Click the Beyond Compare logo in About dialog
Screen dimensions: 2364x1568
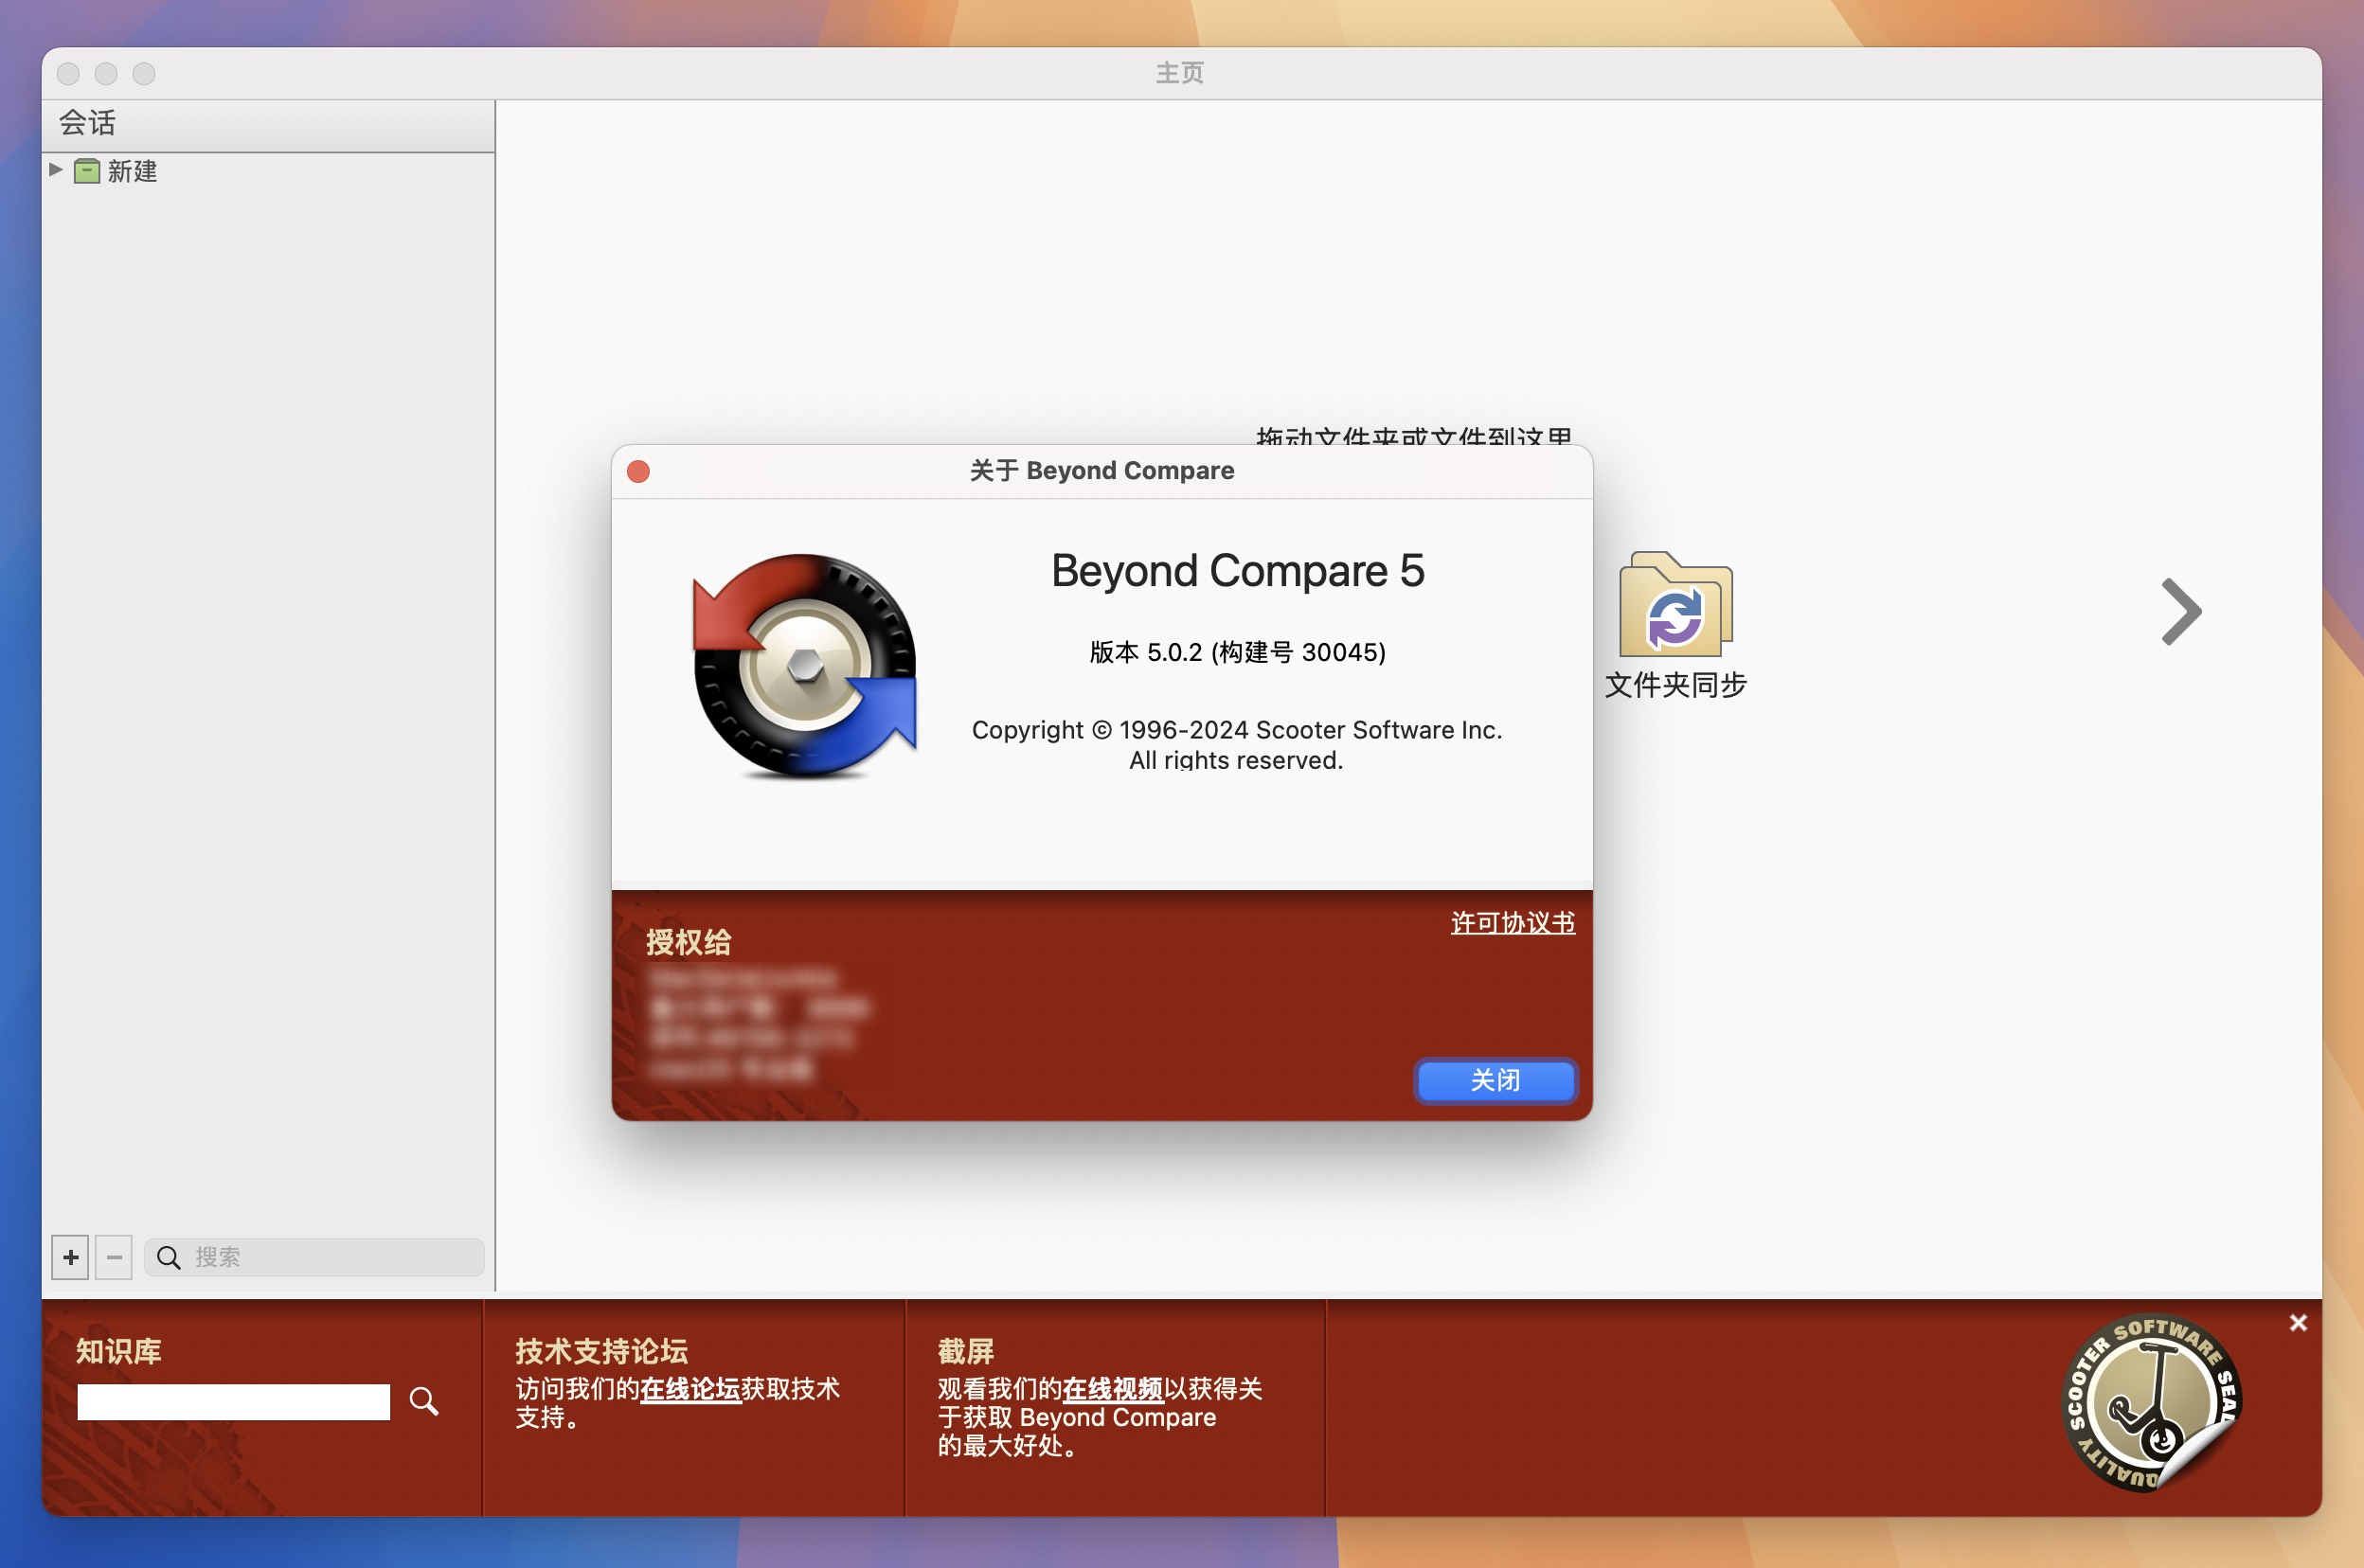(x=805, y=666)
